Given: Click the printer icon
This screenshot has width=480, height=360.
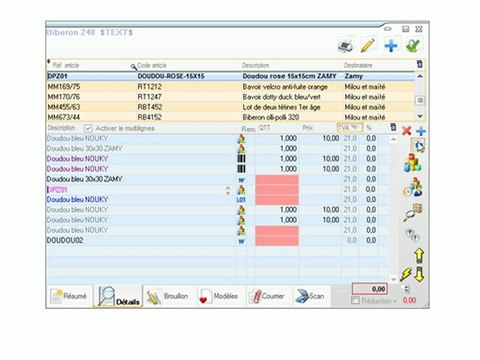Looking at the screenshot, I should pos(346,45).
